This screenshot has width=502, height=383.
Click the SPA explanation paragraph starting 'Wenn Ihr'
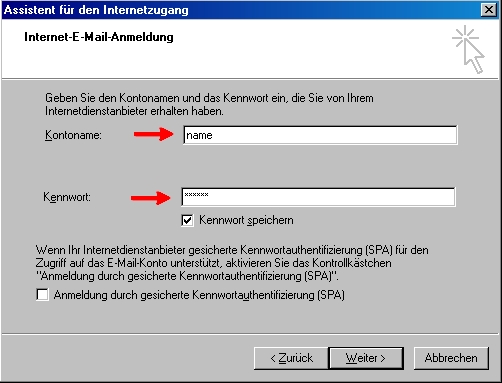(x=232, y=263)
